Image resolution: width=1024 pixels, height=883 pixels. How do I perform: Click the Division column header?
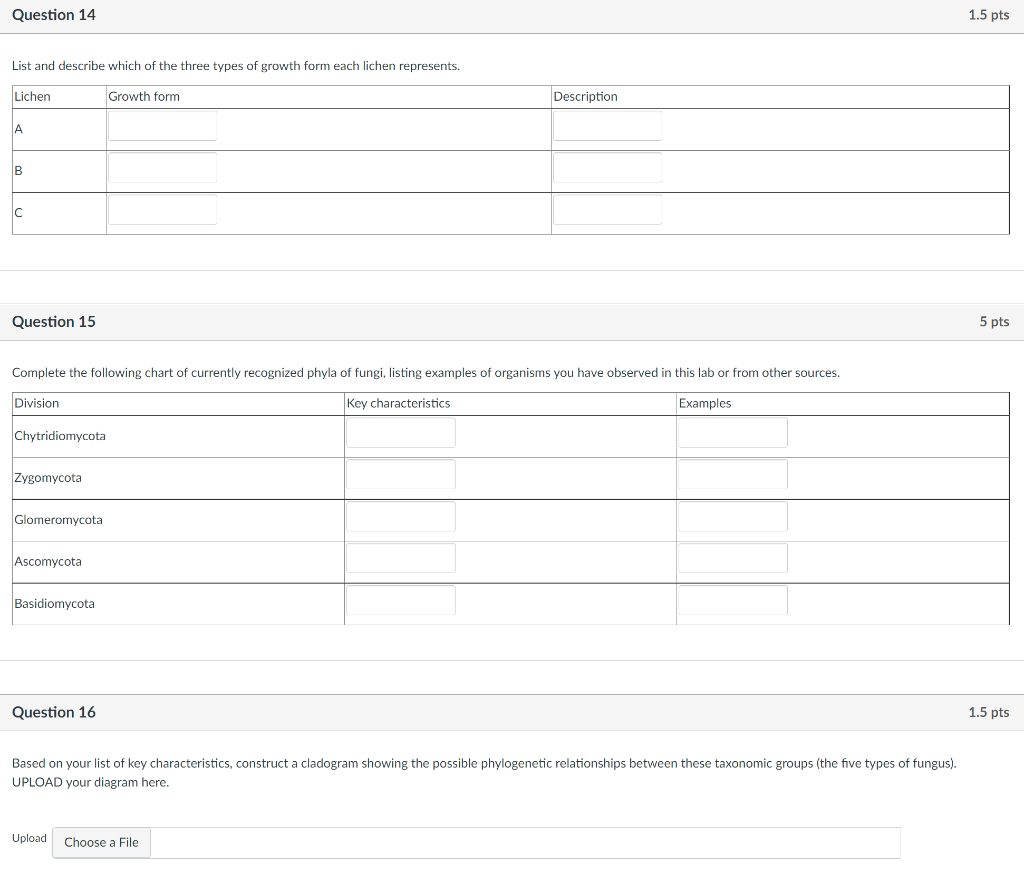click(178, 404)
